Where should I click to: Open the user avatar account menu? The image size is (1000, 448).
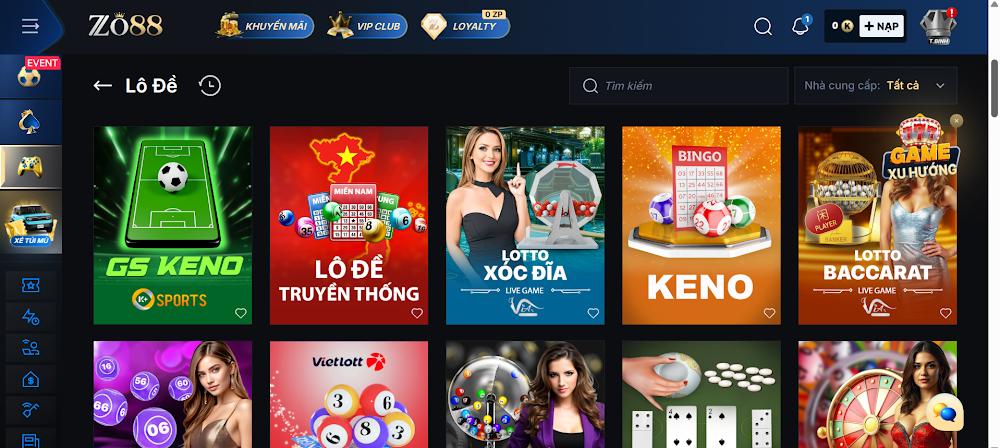938,27
